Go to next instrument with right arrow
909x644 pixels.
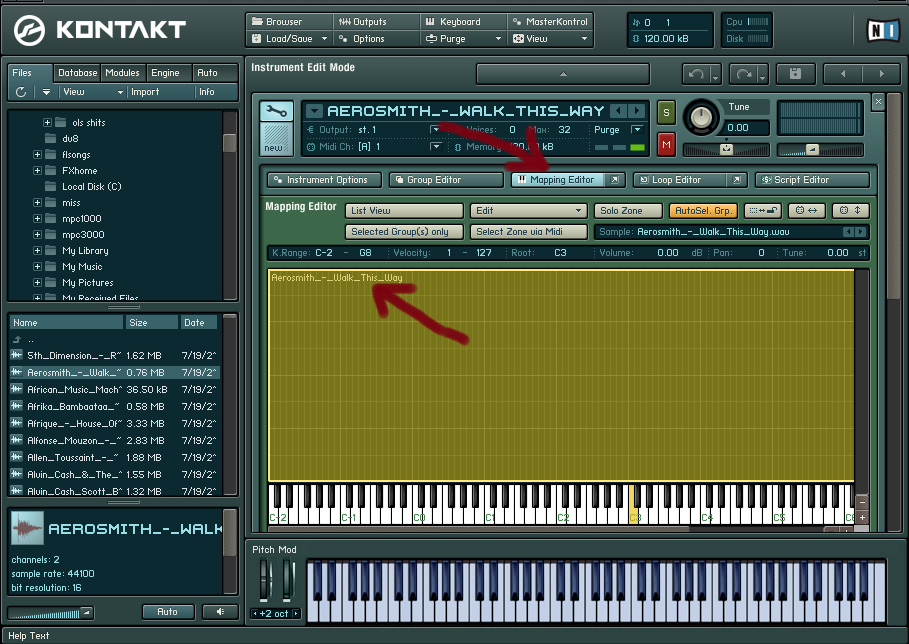tap(882, 74)
